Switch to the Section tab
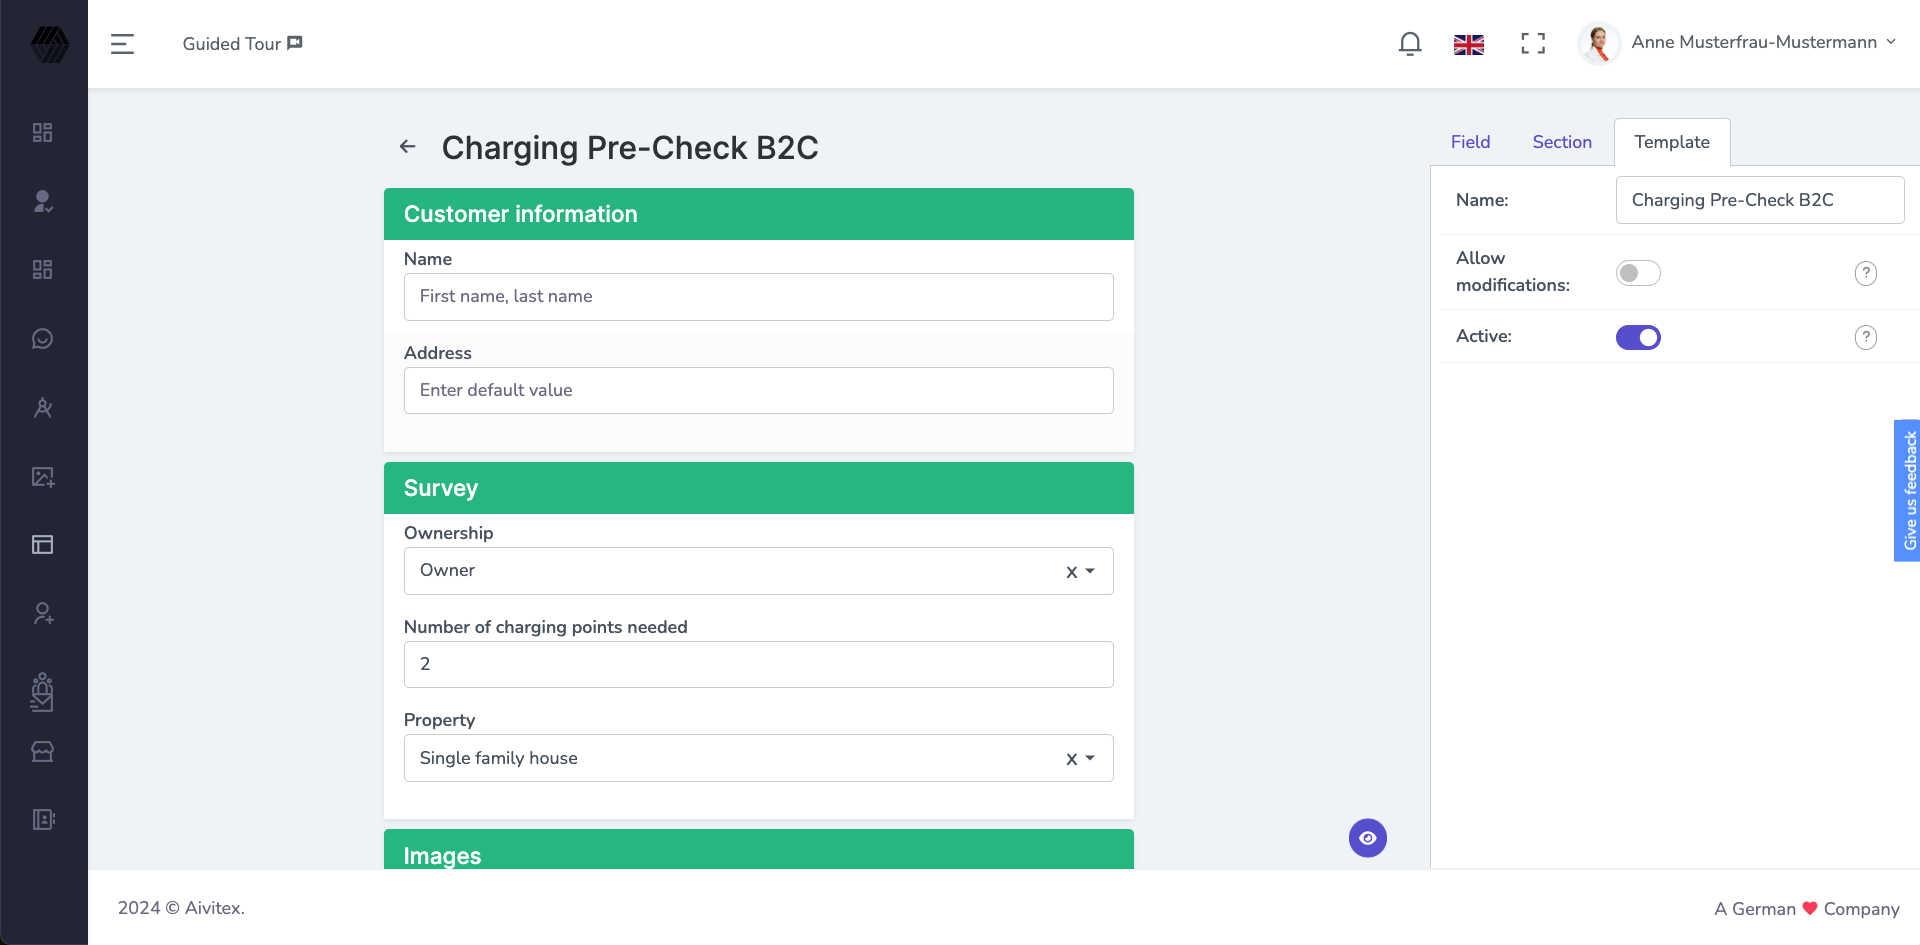 click(x=1561, y=142)
